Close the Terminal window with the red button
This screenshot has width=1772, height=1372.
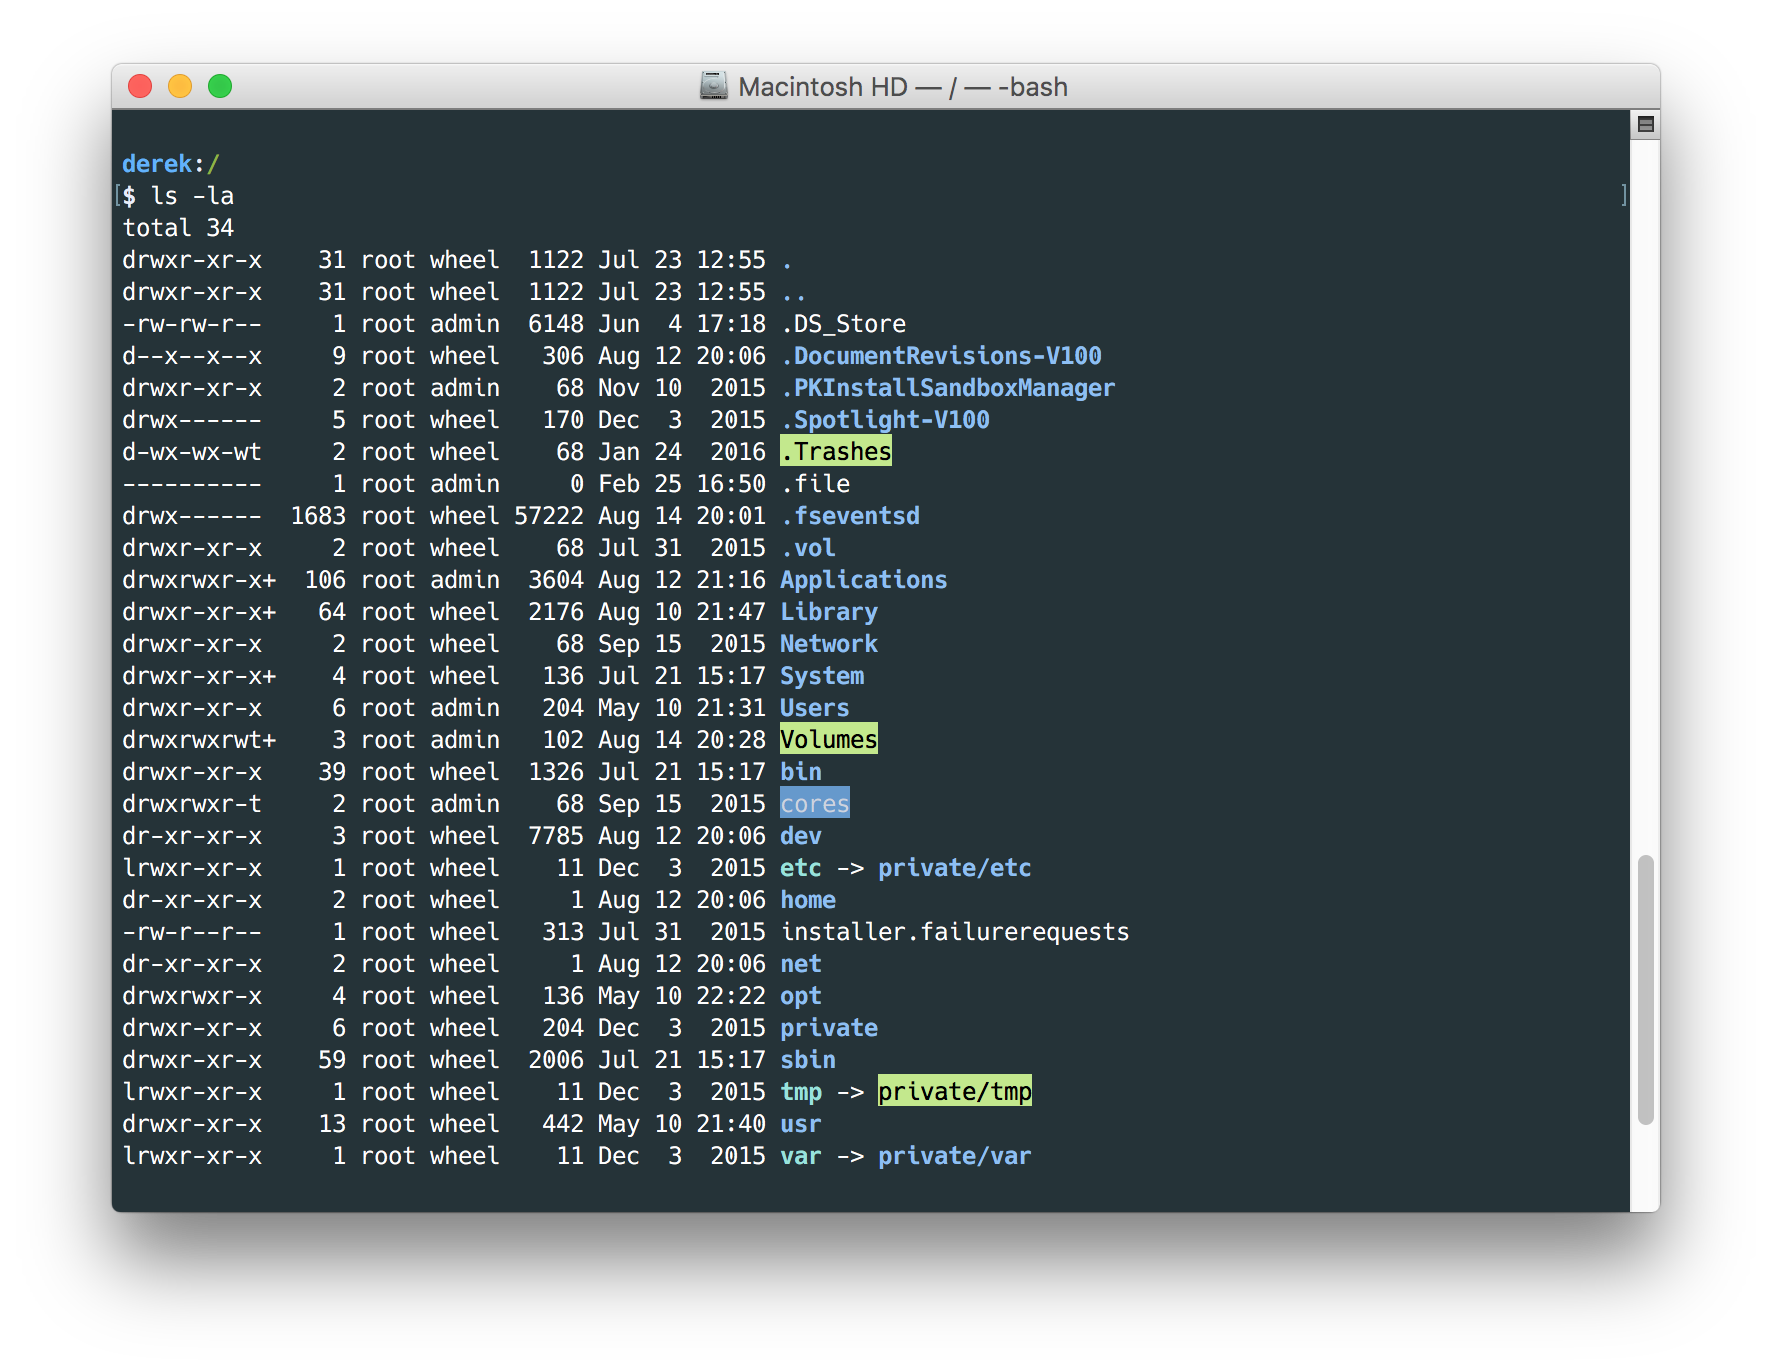pyautogui.click(x=140, y=87)
